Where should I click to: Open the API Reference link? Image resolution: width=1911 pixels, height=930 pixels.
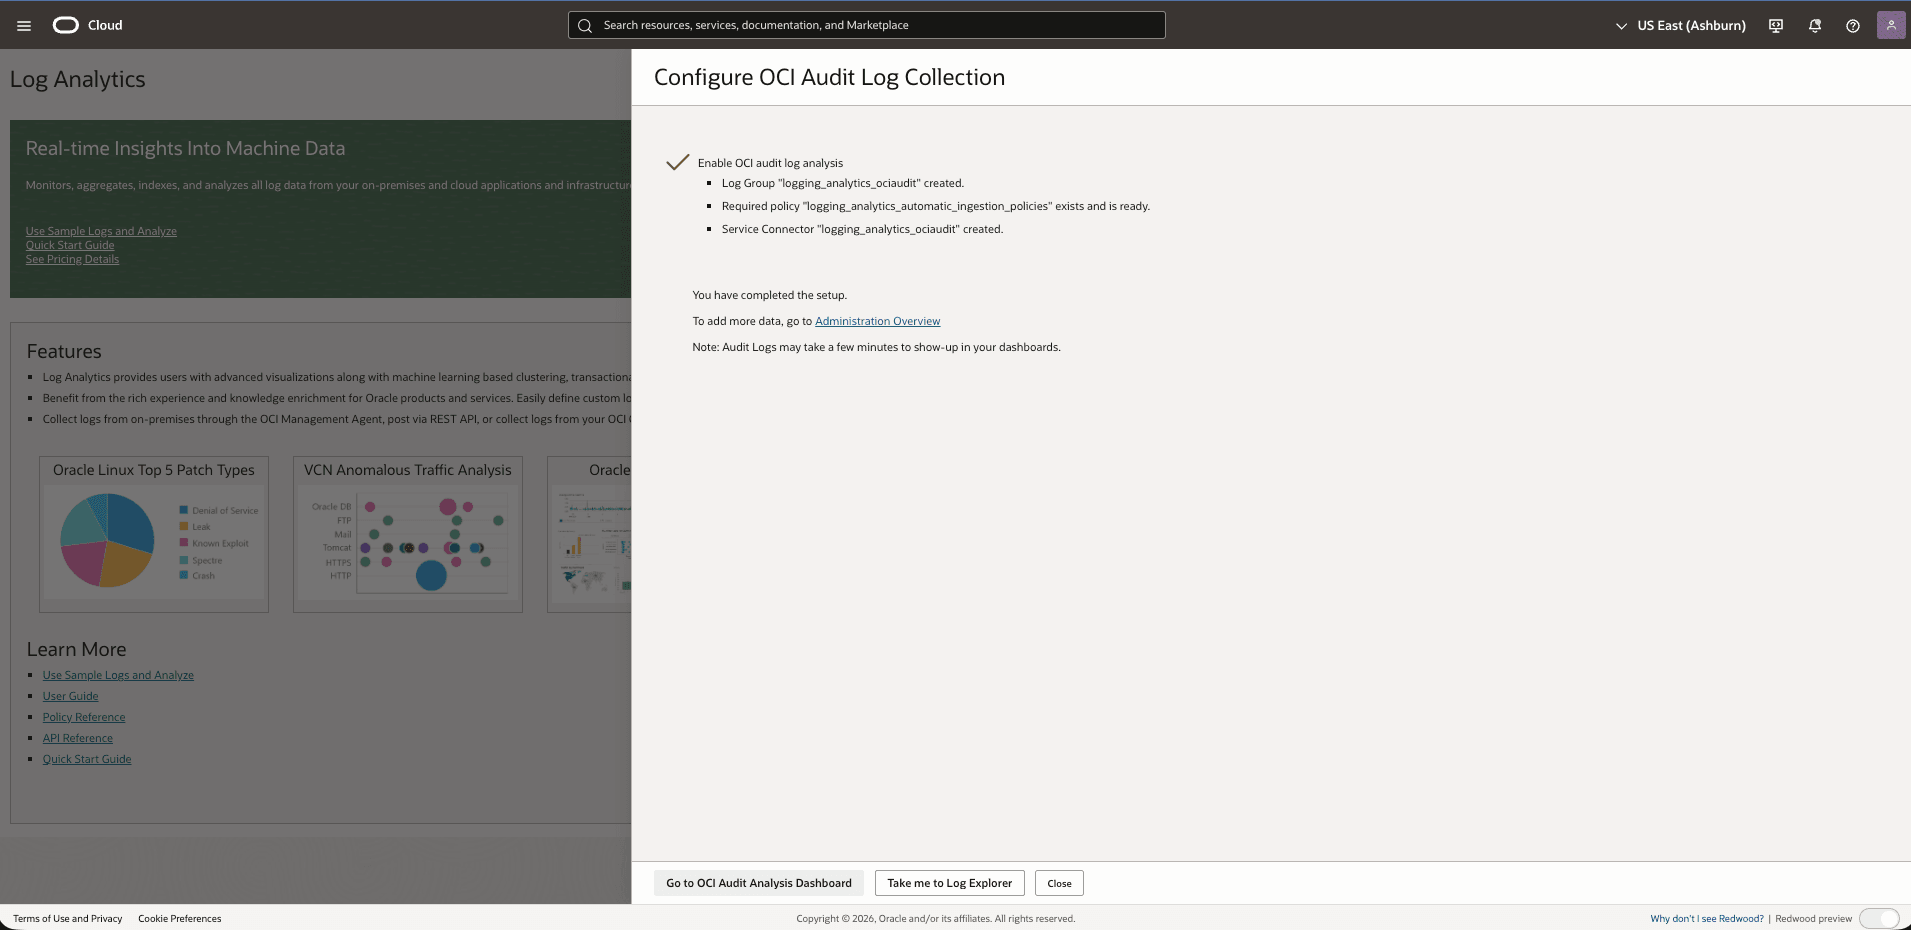[x=77, y=738]
